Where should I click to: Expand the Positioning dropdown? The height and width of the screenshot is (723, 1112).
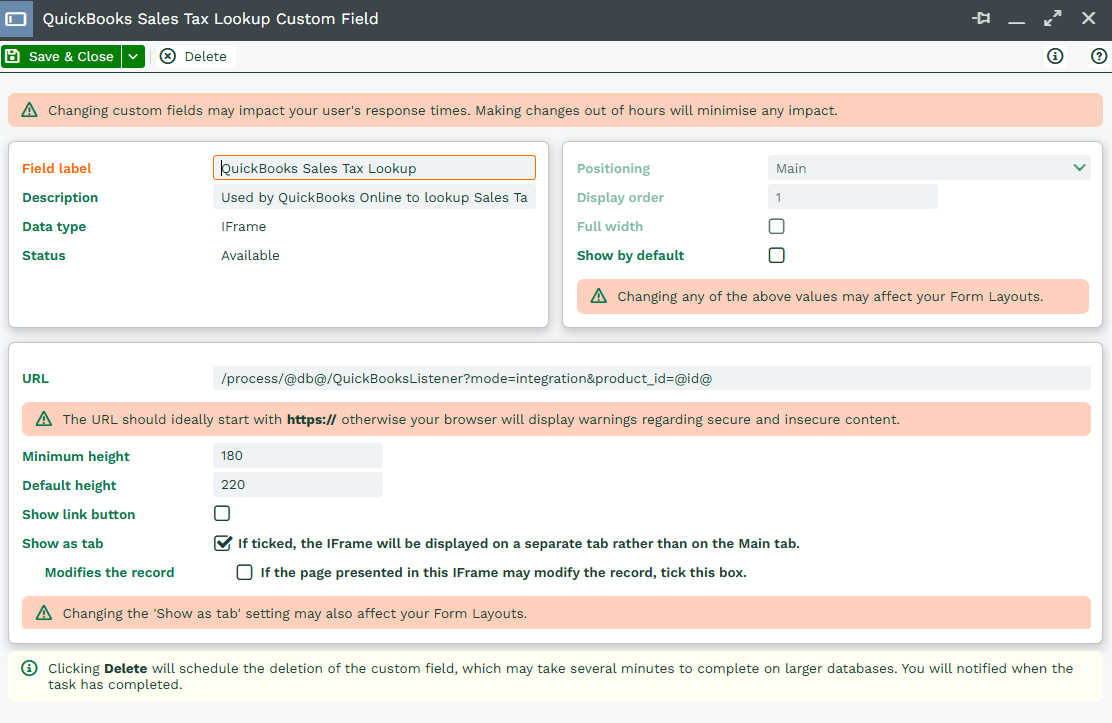click(x=1079, y=168)
